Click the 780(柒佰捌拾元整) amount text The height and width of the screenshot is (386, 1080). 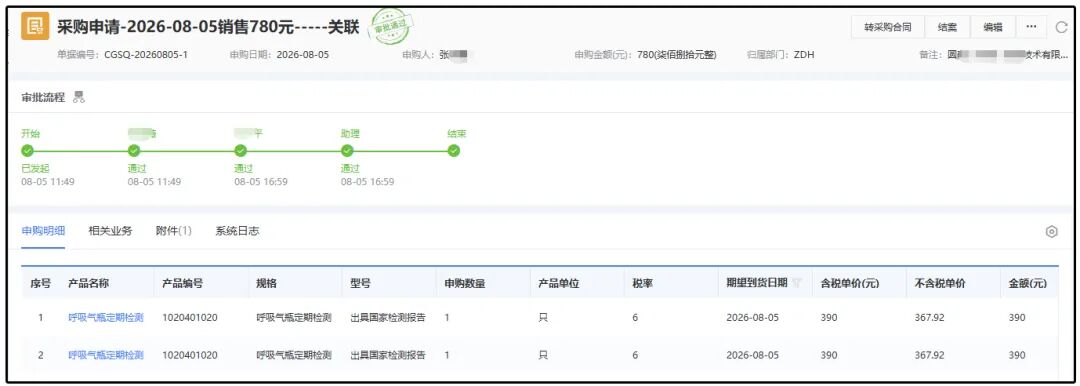coord(677,54)
